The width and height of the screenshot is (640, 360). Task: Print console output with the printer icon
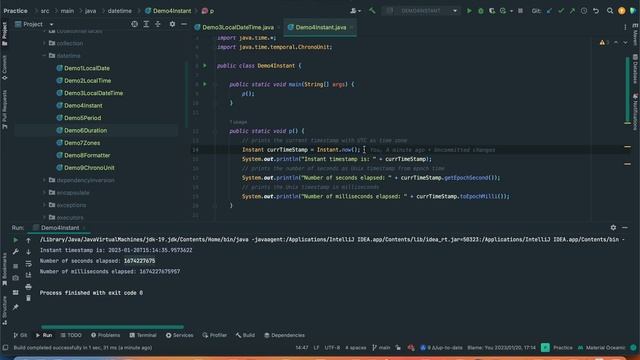[28, 287]
